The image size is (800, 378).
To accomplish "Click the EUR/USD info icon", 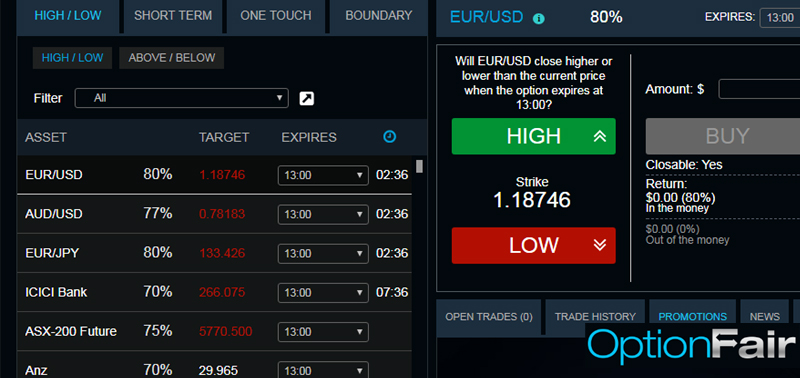I will point(538,19).
